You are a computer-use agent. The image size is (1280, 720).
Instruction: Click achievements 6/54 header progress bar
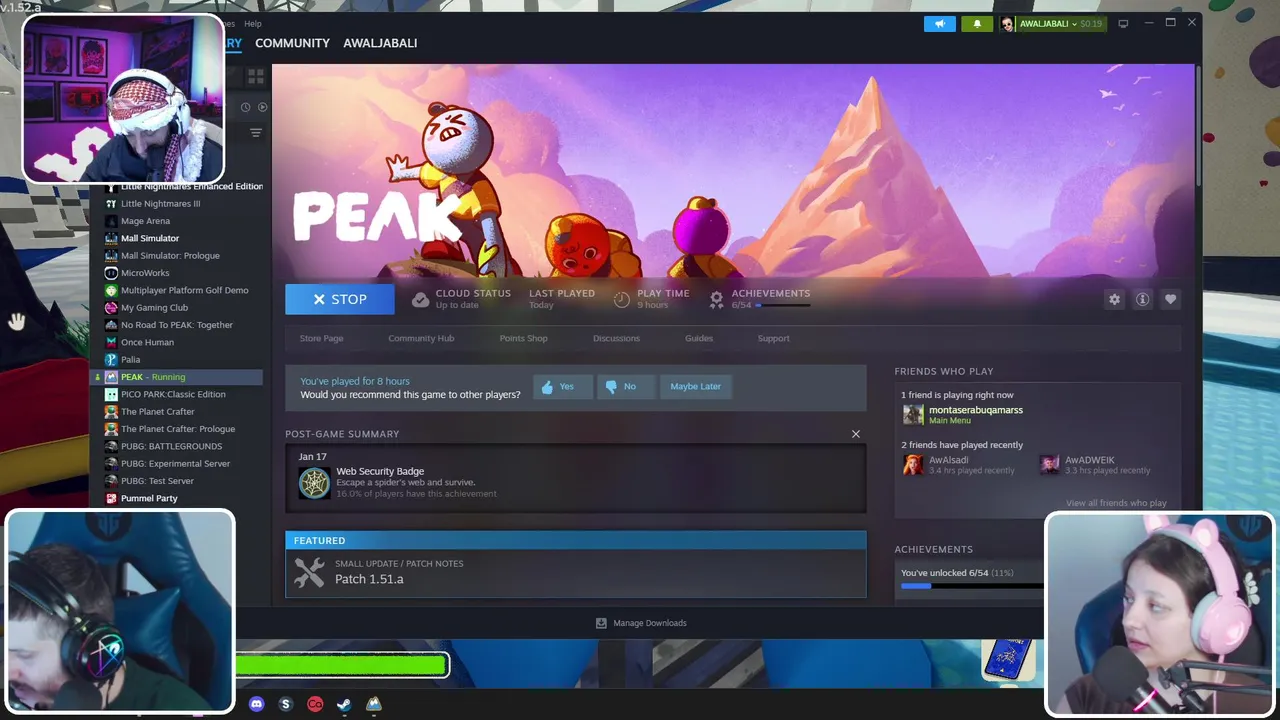click(783, 305)
